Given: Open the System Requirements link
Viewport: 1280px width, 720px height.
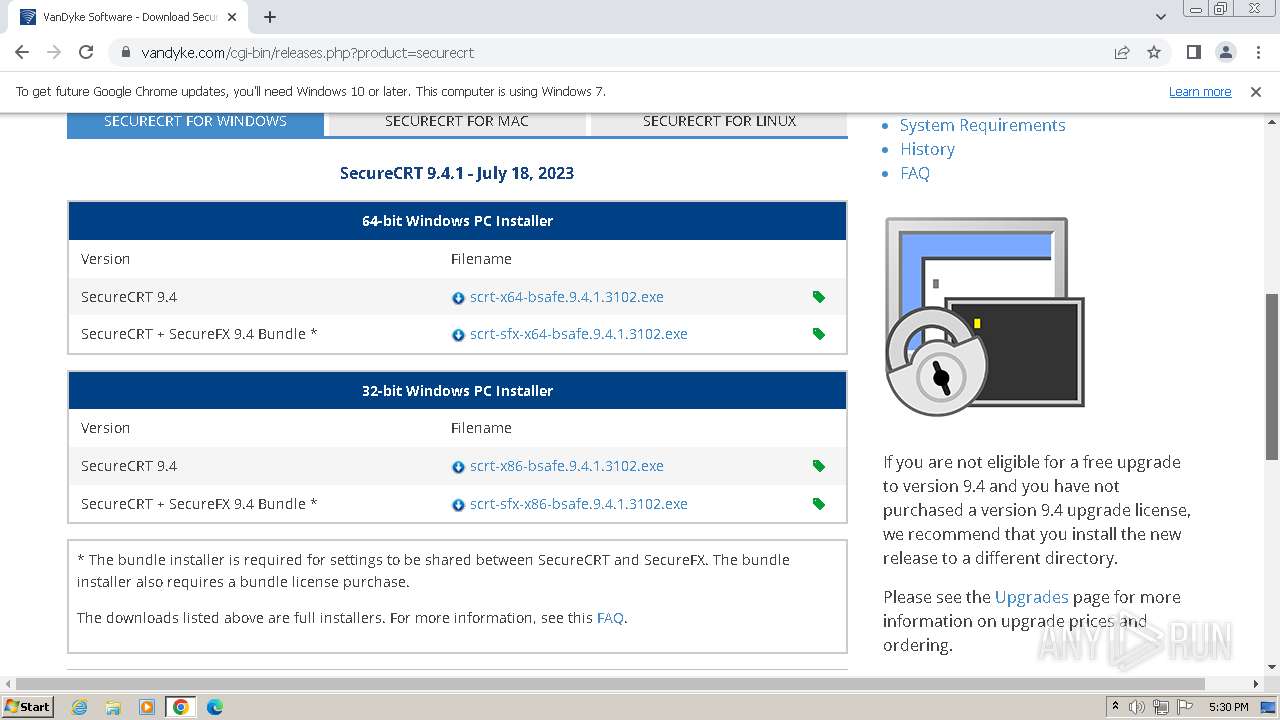Looking at the screenshot, I should (x=982, y=125).
